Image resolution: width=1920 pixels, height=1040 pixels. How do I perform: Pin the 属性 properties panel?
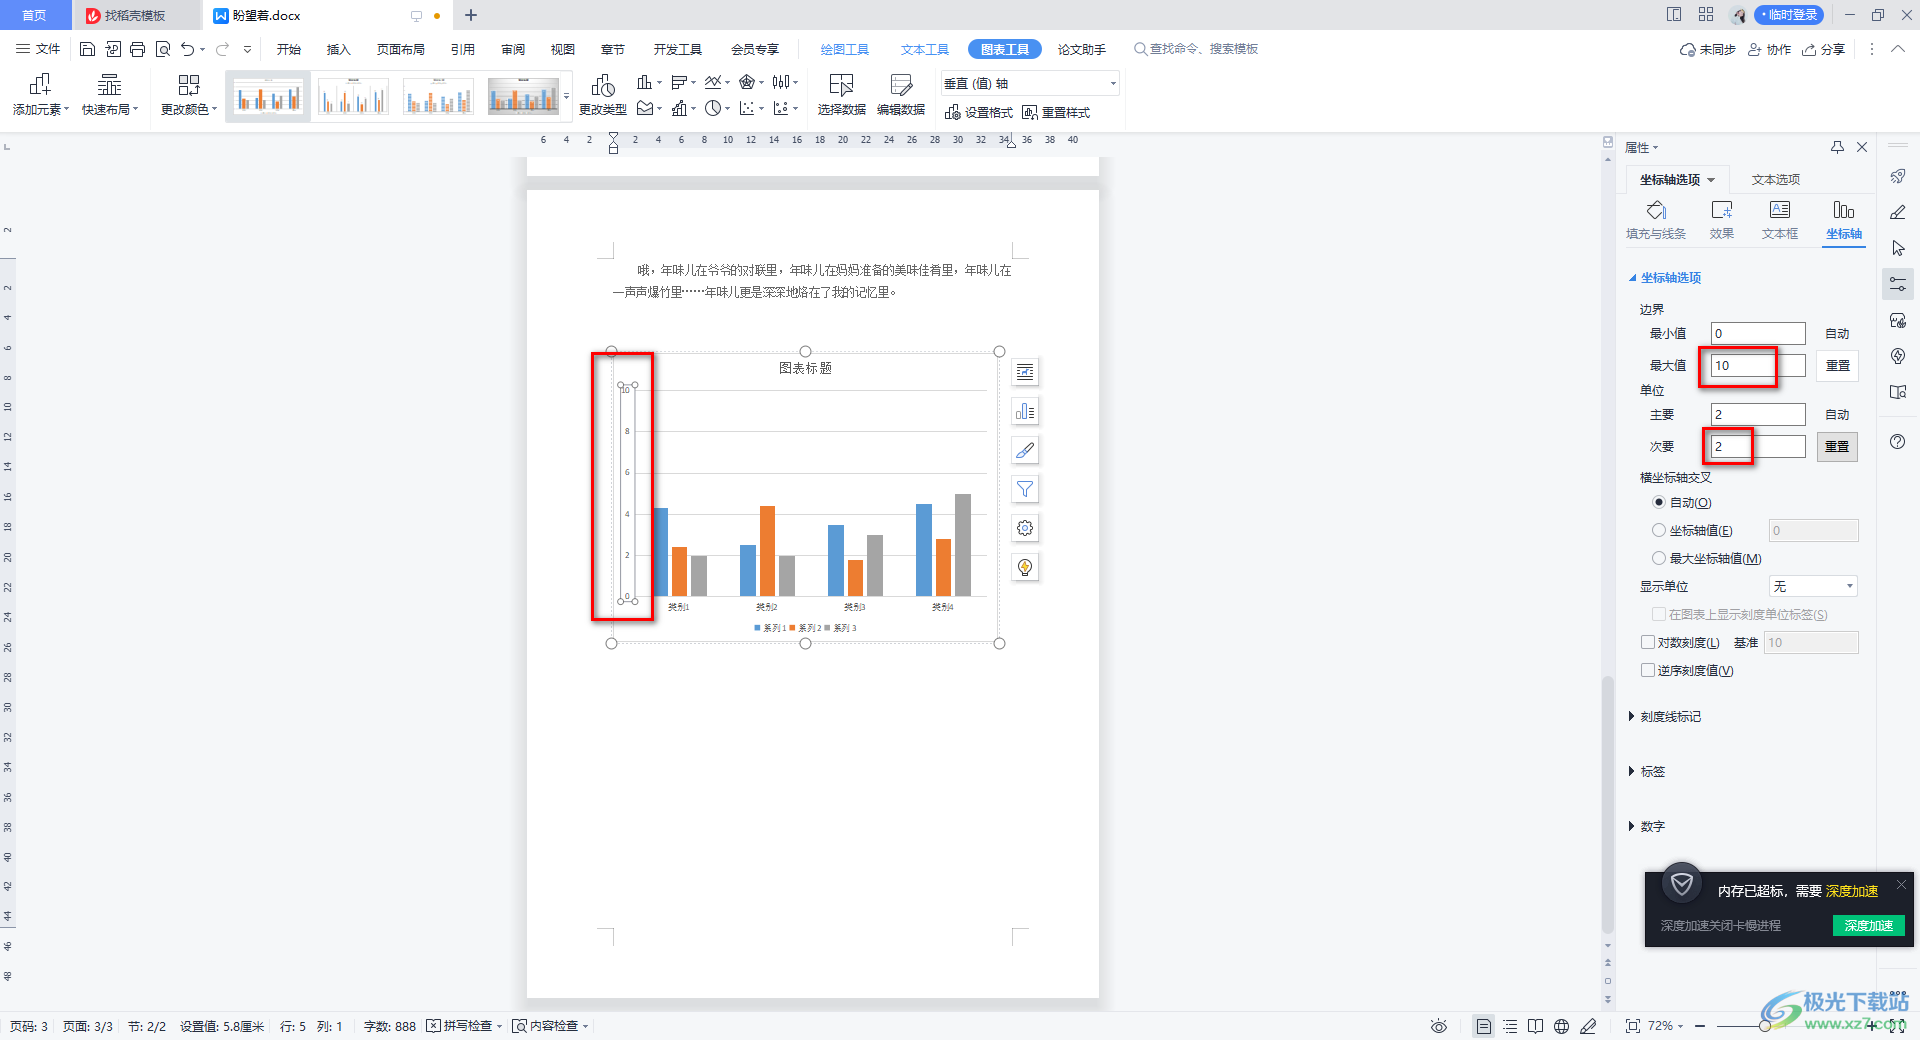pyautogui.click(x=1837, y=147)
